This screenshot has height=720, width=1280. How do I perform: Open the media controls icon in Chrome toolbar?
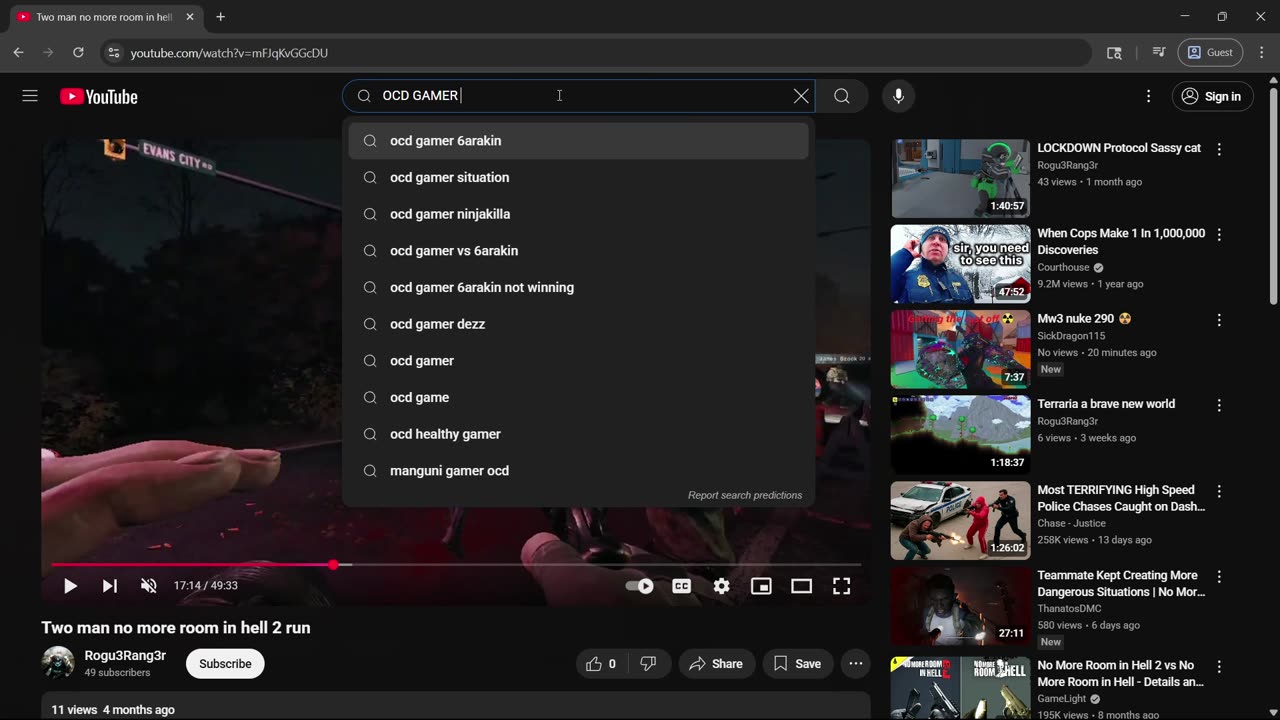pos(1159,53)
